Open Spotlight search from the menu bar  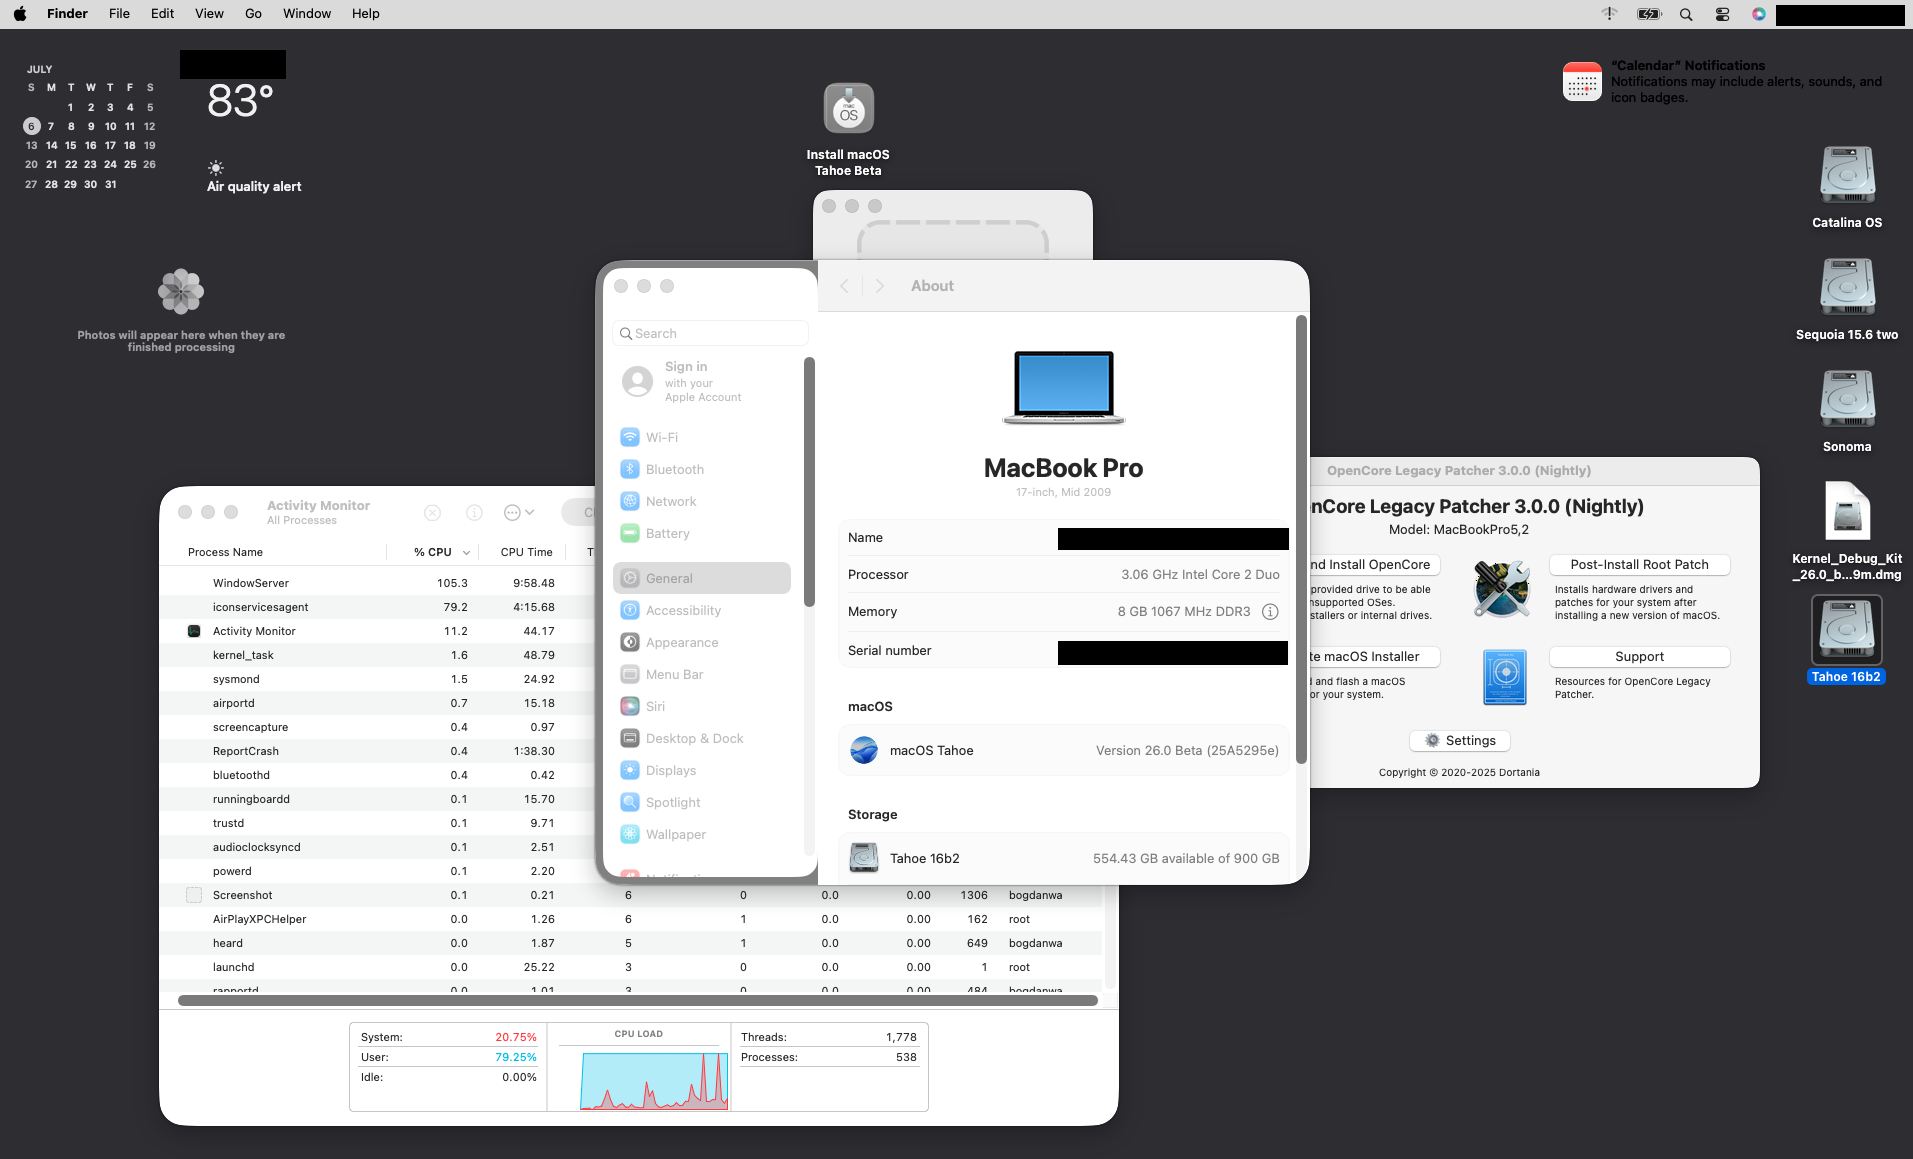[1686, 14]
